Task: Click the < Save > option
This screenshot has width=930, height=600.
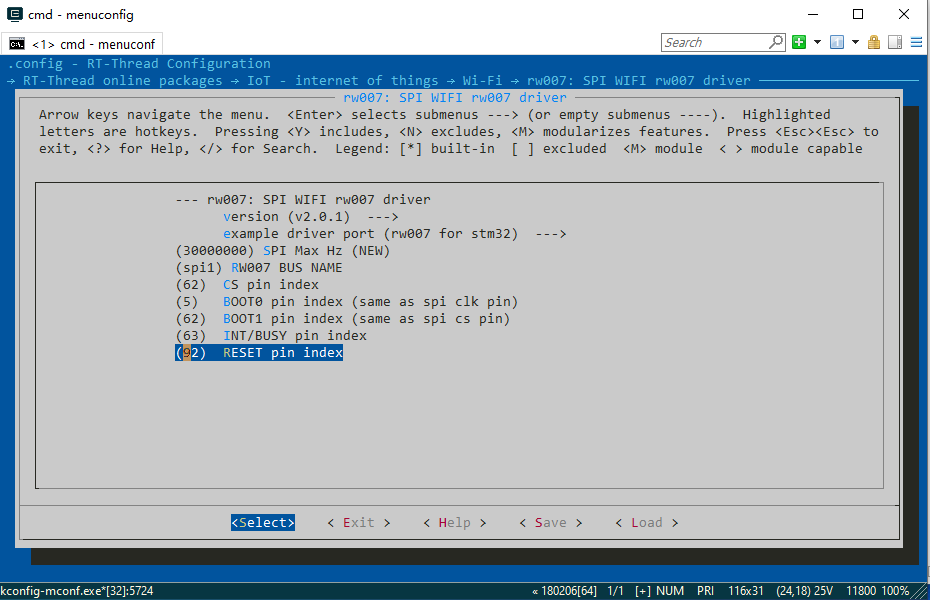Action: [550, 522]
